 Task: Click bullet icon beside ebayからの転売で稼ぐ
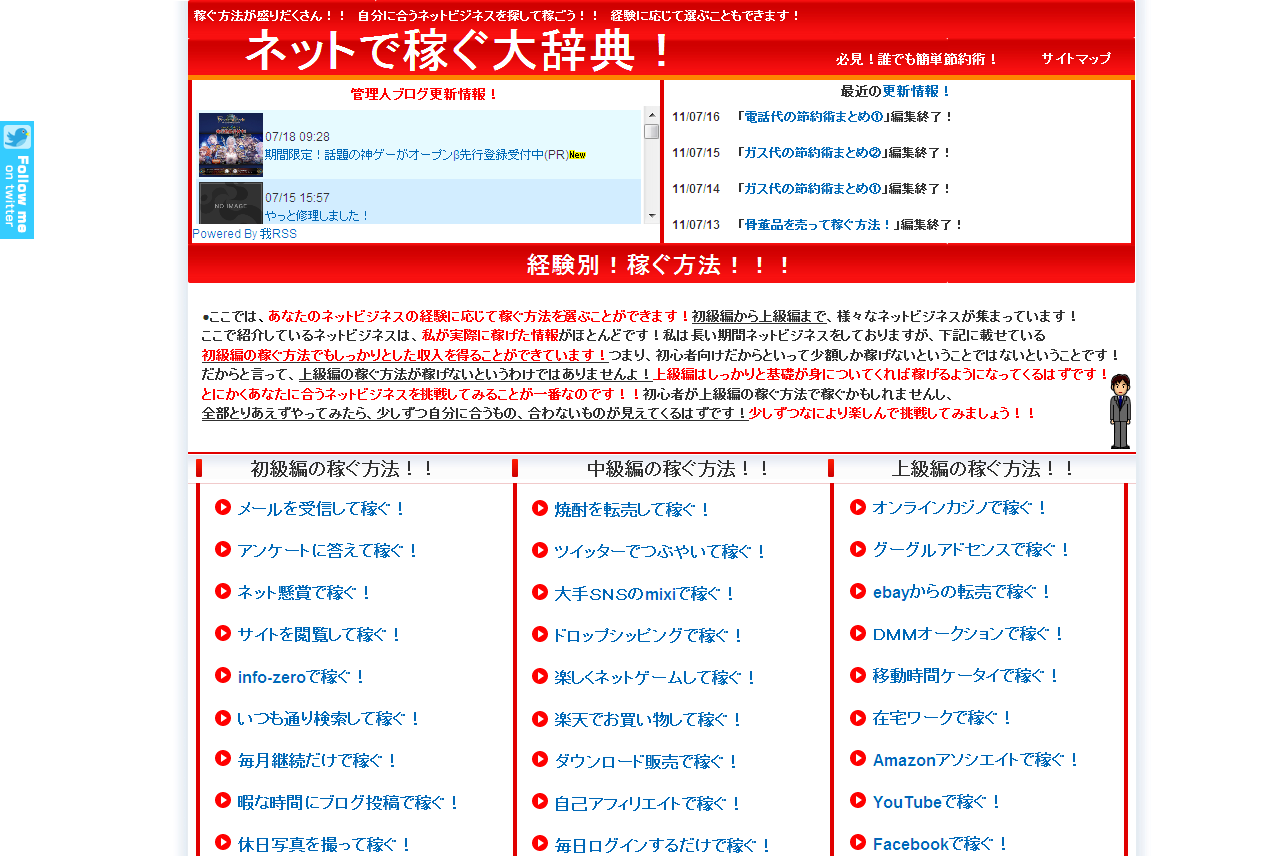858,591
